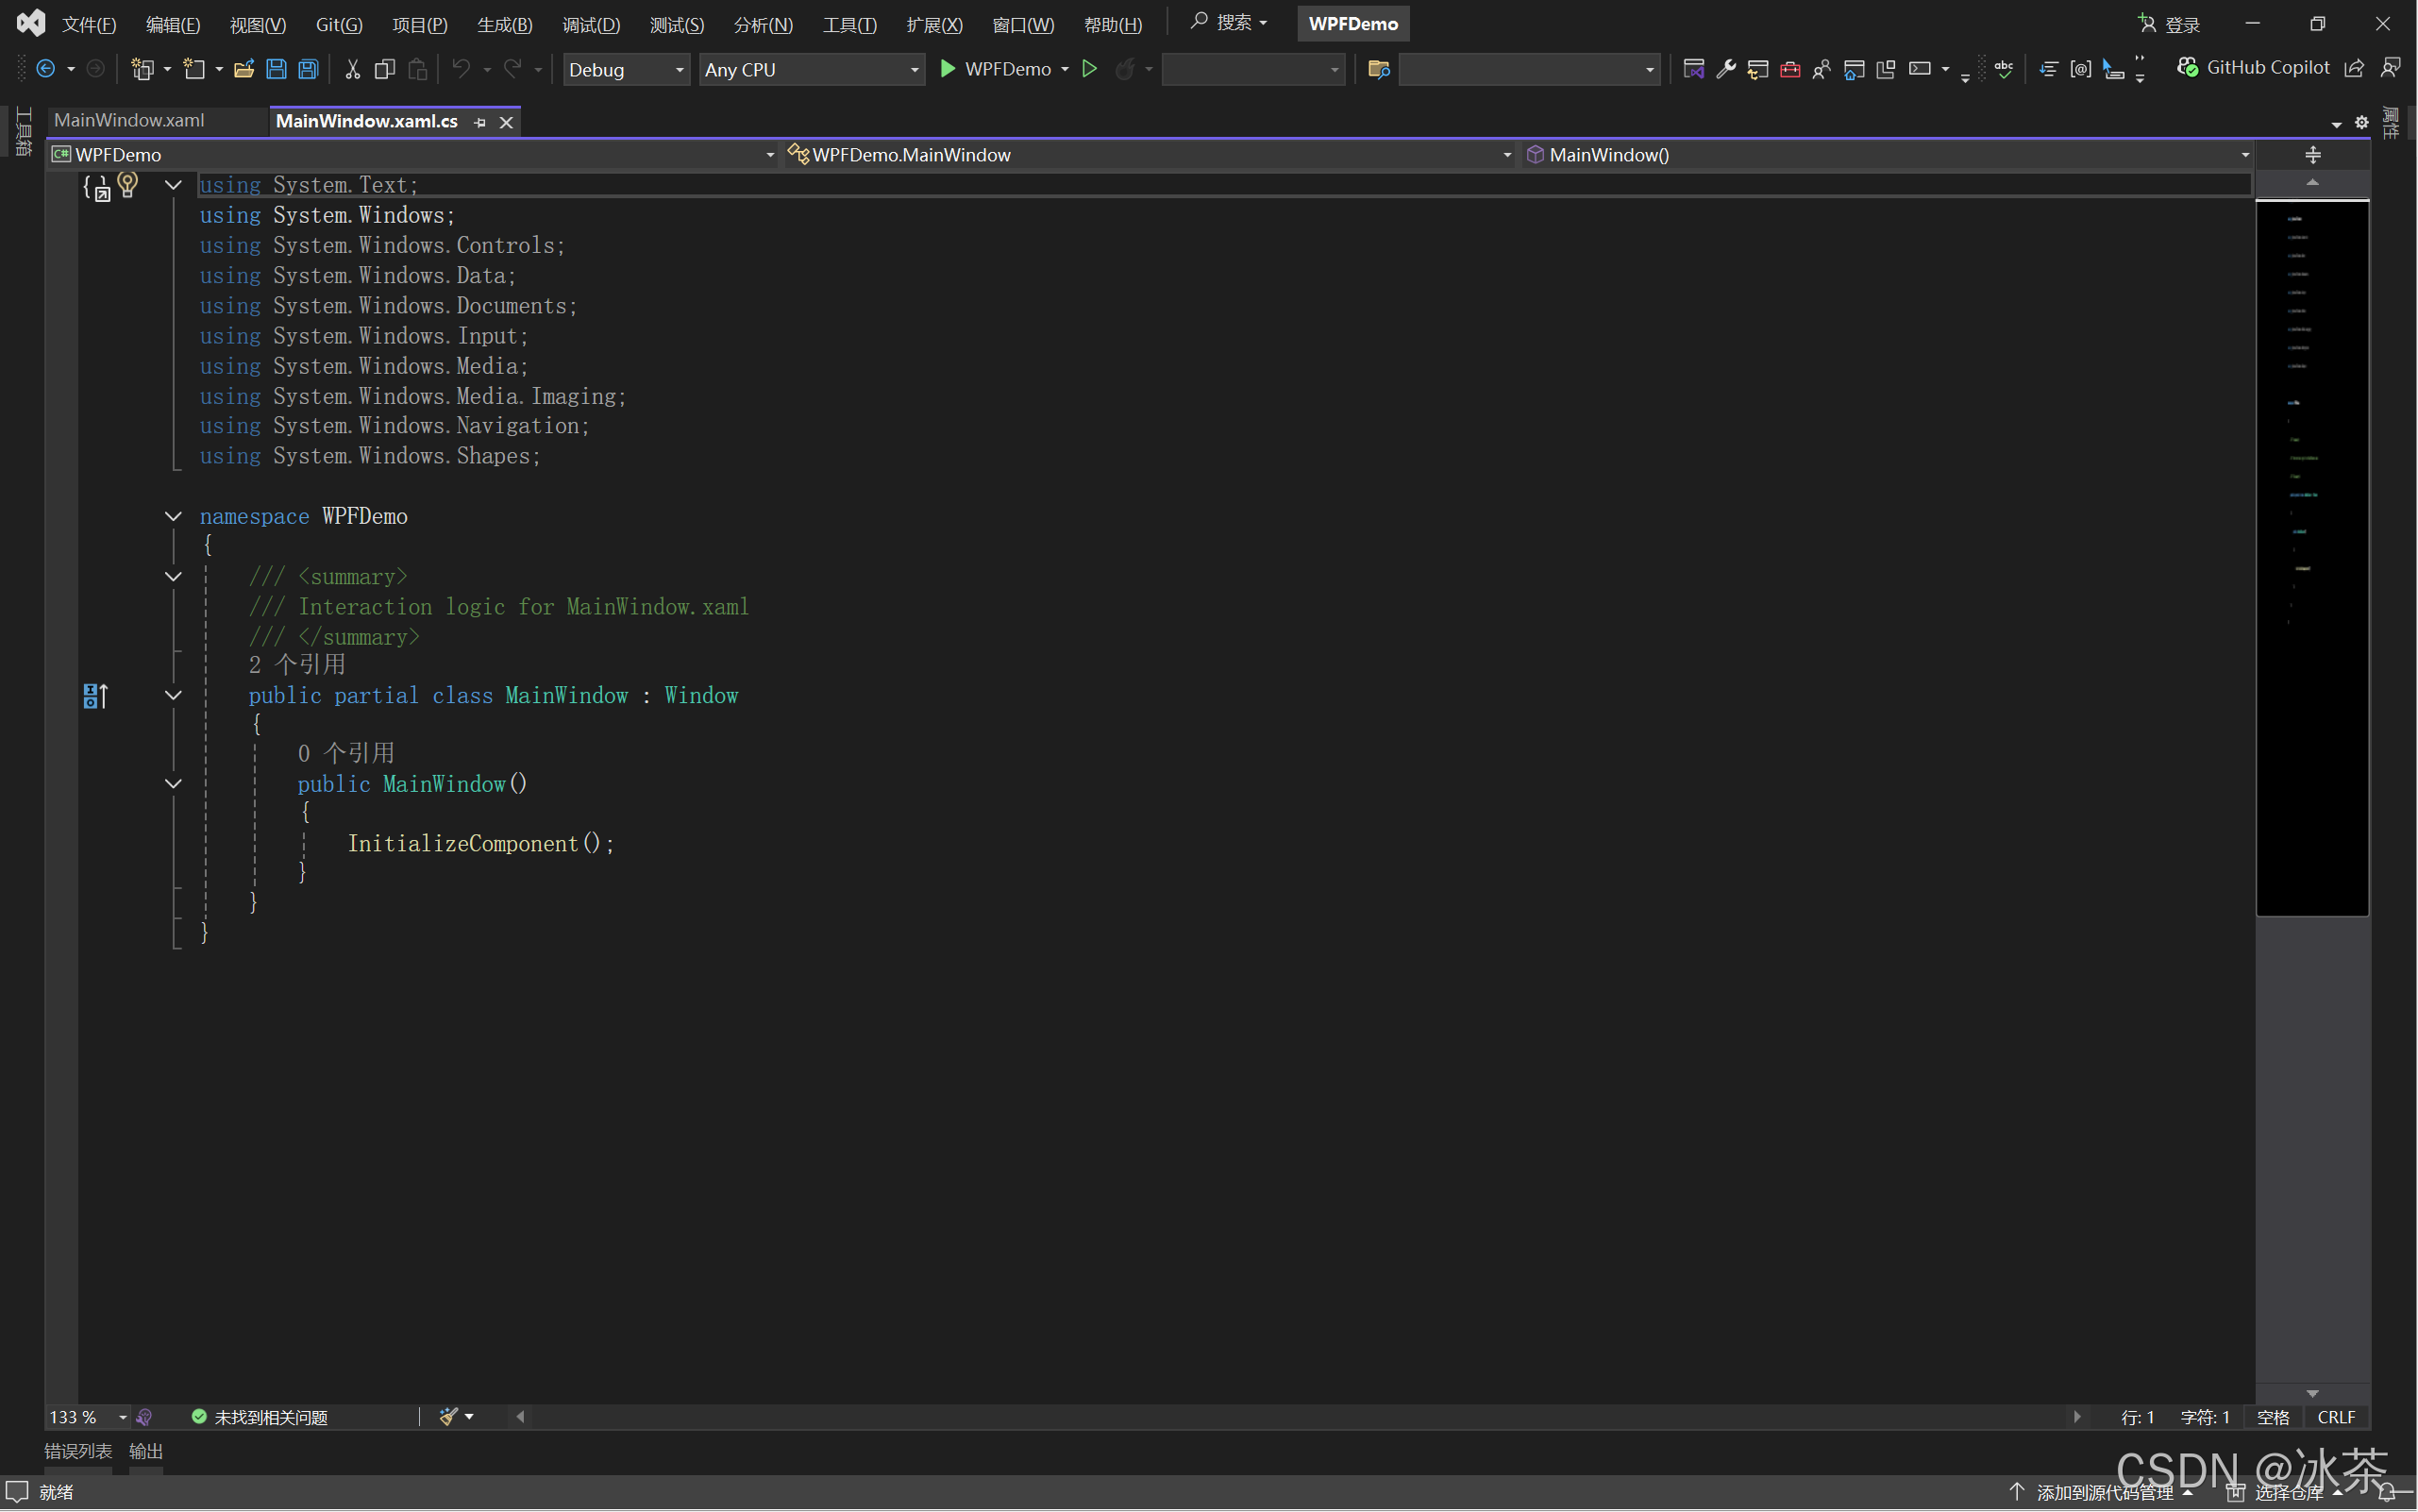Open GitHub Copilot from the toolbar
2418x1512 pixels.
[x=2254, y=68]
